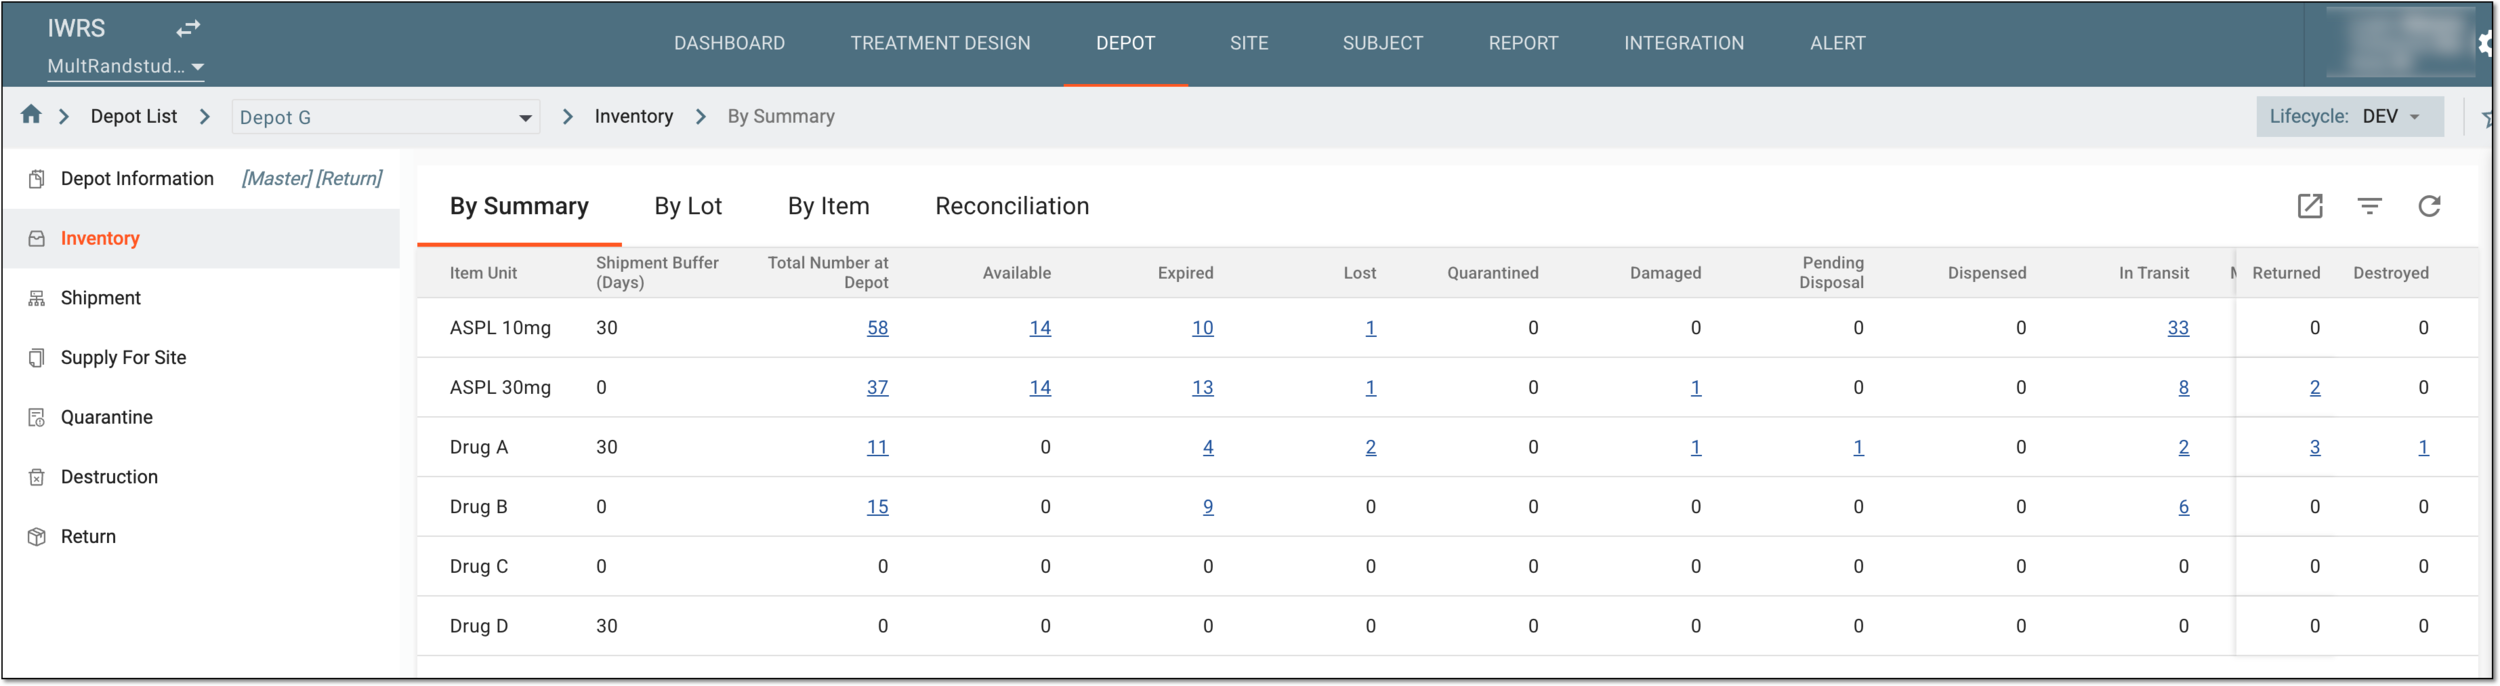
Task: Click the Destruction trash icon
Action: [37, 477]
